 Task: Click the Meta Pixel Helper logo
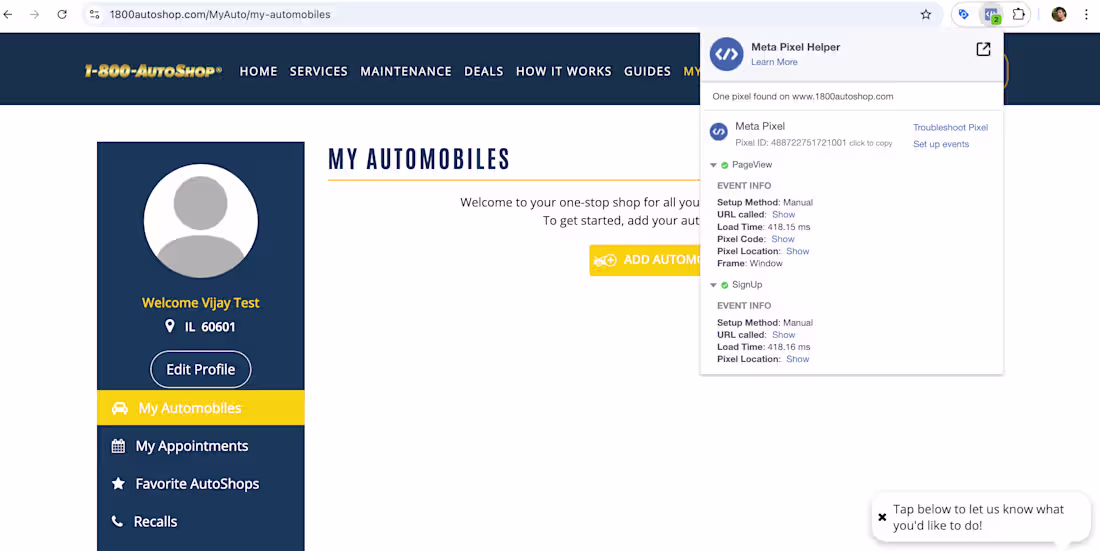coord(726,54)
